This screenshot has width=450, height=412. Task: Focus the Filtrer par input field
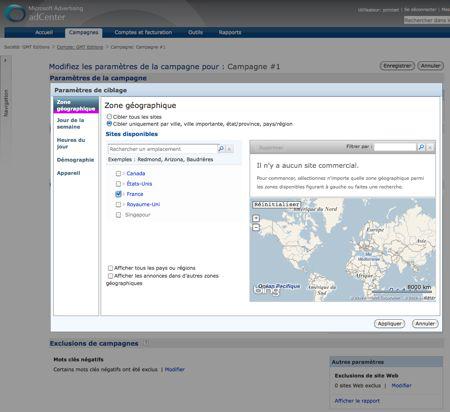click(x=395, y=147)
